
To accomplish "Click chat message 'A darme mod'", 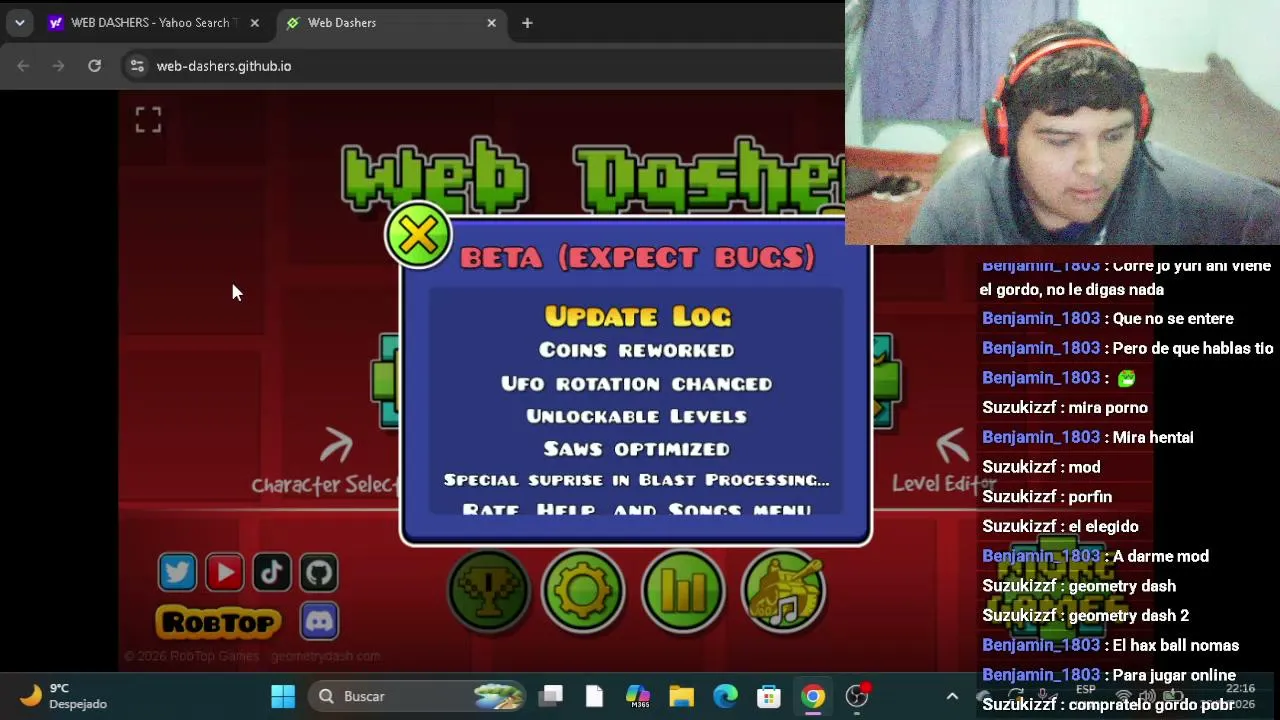I will [x=1161, y=557].
